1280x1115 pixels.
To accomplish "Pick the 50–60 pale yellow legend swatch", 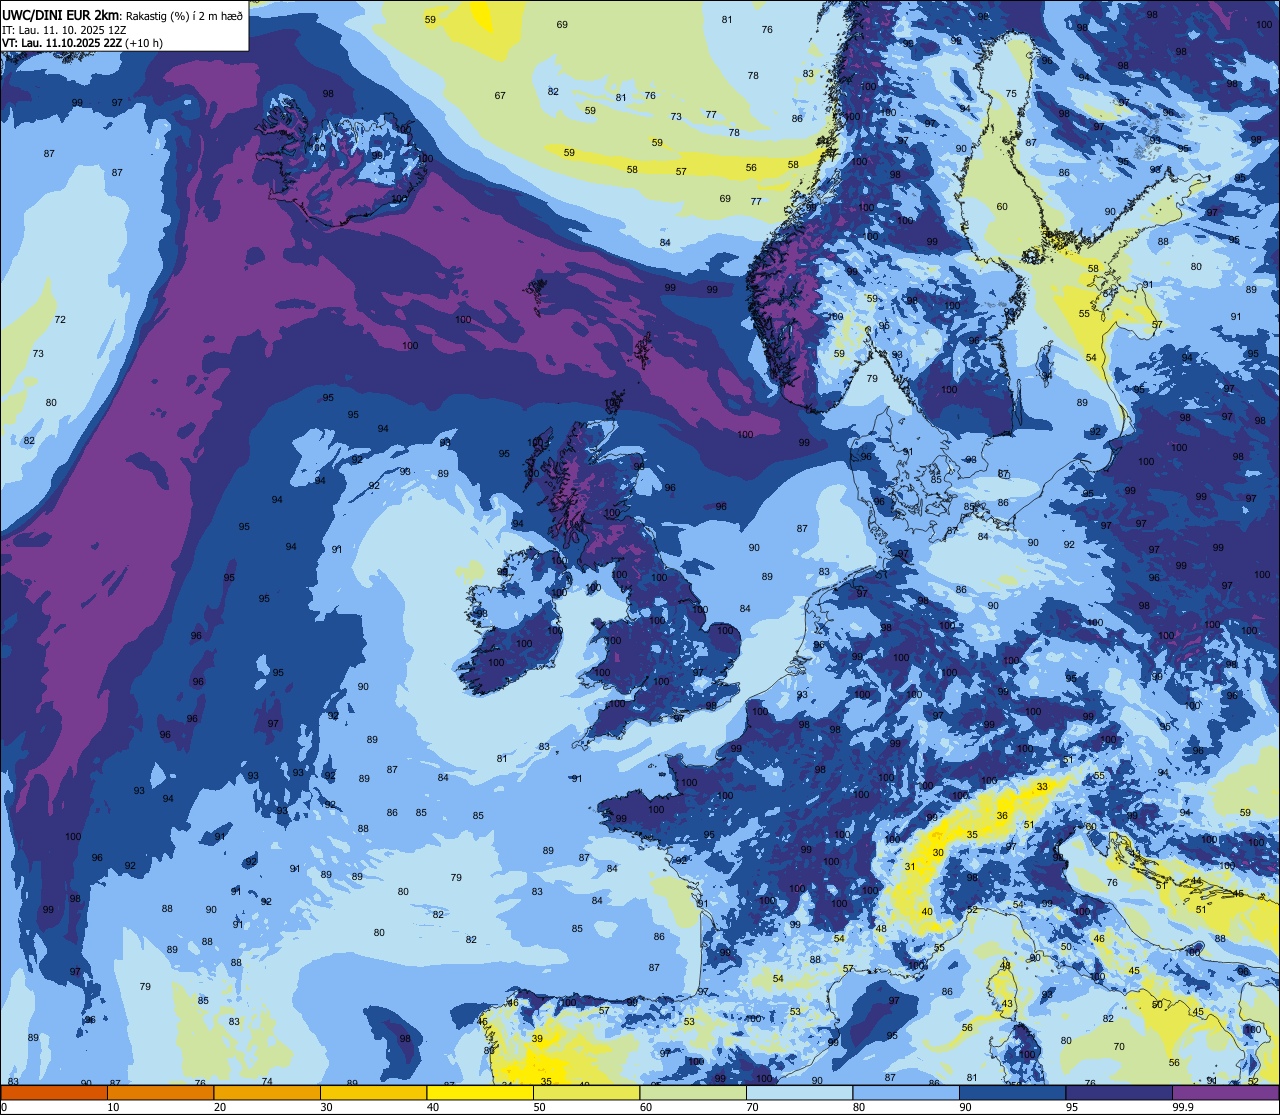I will 586,1093.
